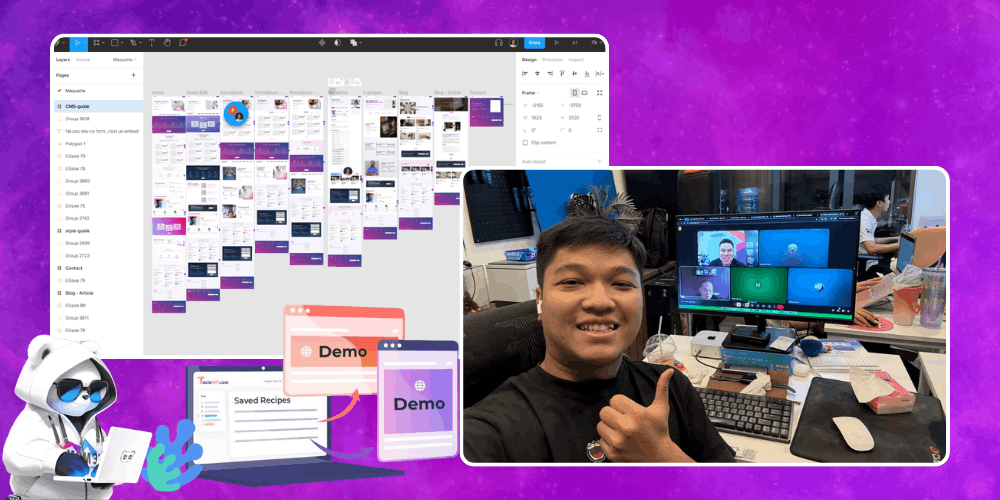The width and height of the screenshot is (1000, 500).
Task: Click the Create component icon
Action: point(321,43)
